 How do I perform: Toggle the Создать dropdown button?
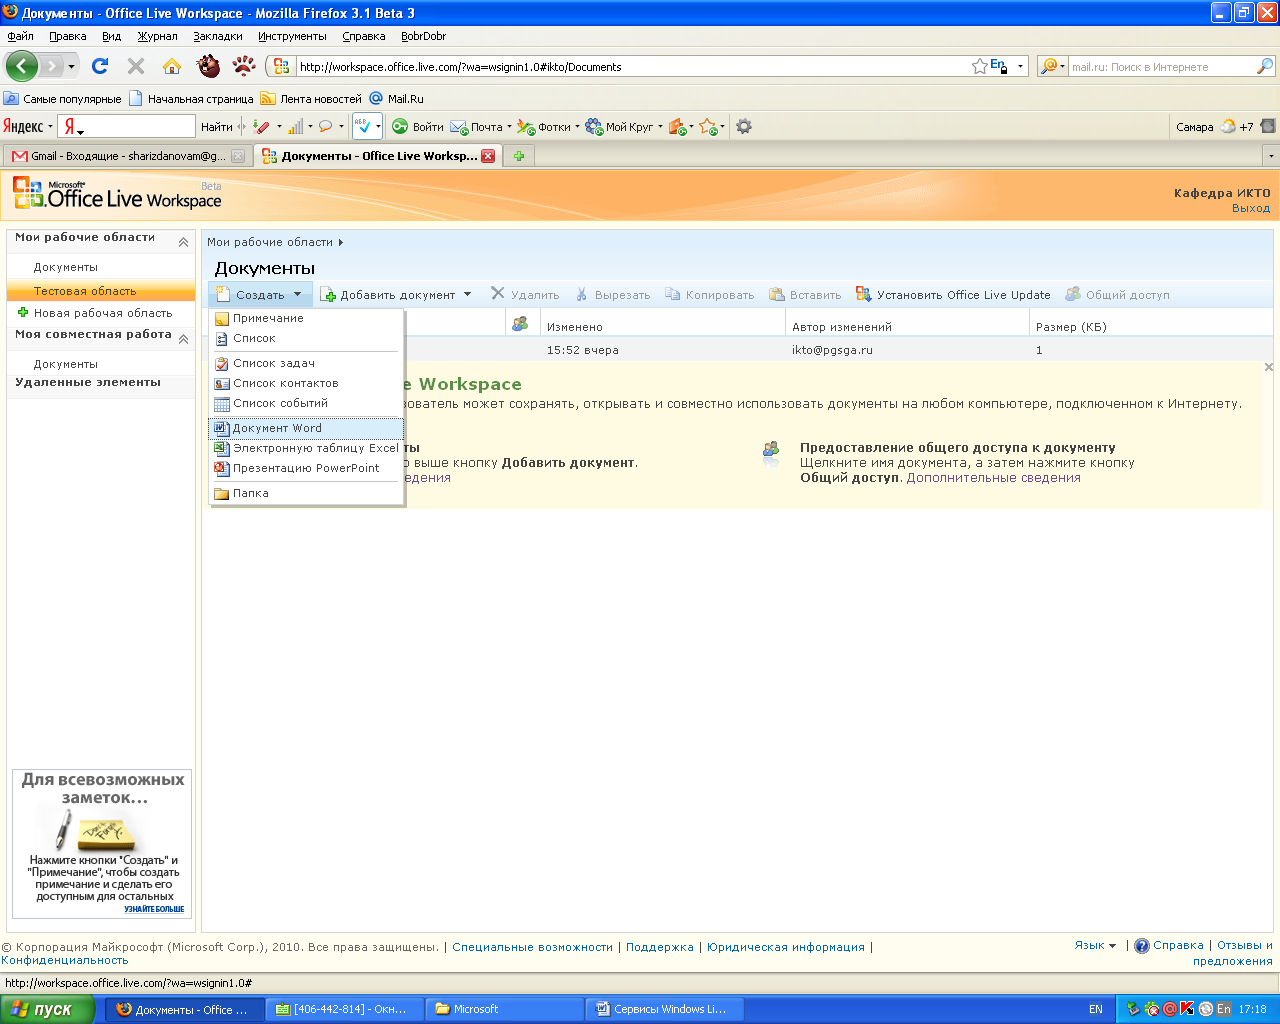(x=259, y=295)
